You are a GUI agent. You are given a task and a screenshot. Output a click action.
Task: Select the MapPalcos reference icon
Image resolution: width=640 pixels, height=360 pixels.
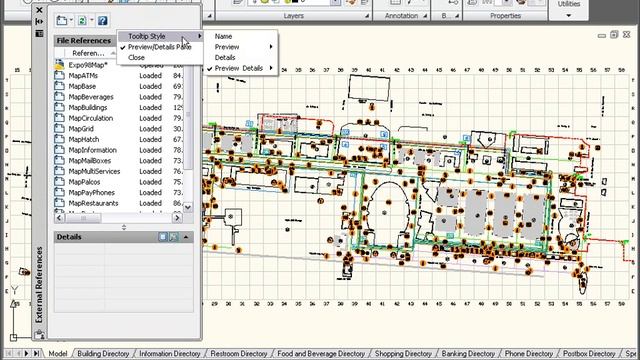point(60,182)
